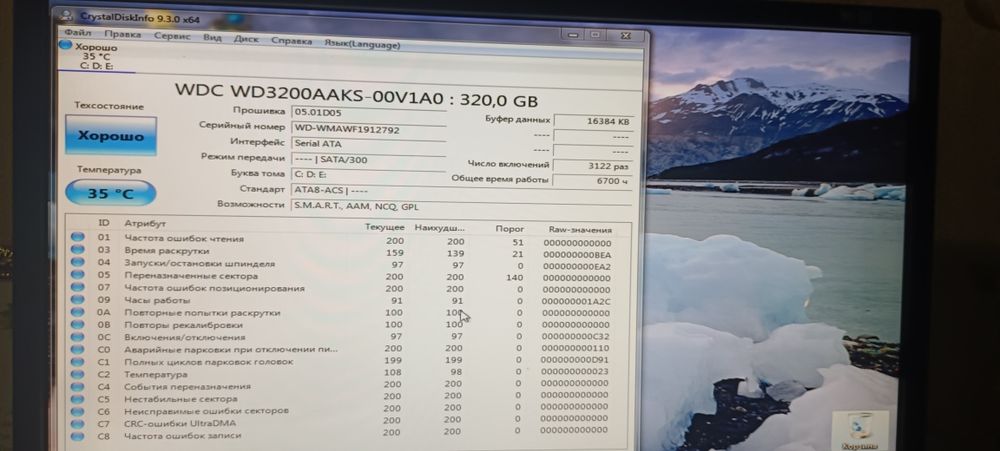Click the status circle for Нестабильные сектора

coord(77,399)
